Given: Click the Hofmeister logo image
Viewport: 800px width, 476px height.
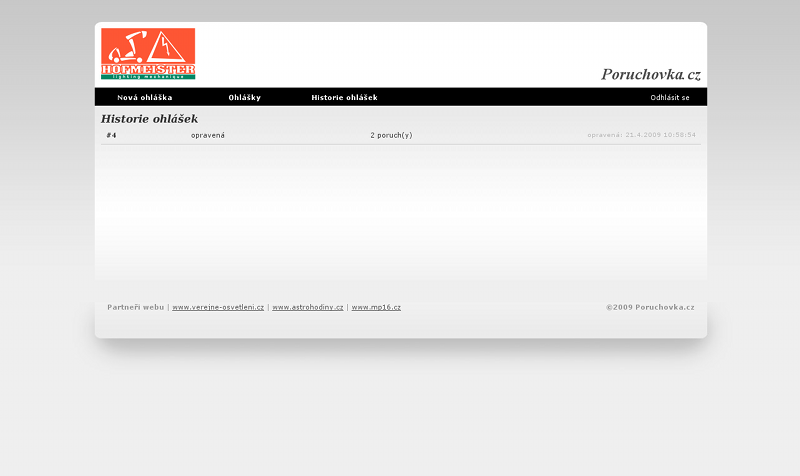Looking at the screenshot, I should click(x=148, y=54).
